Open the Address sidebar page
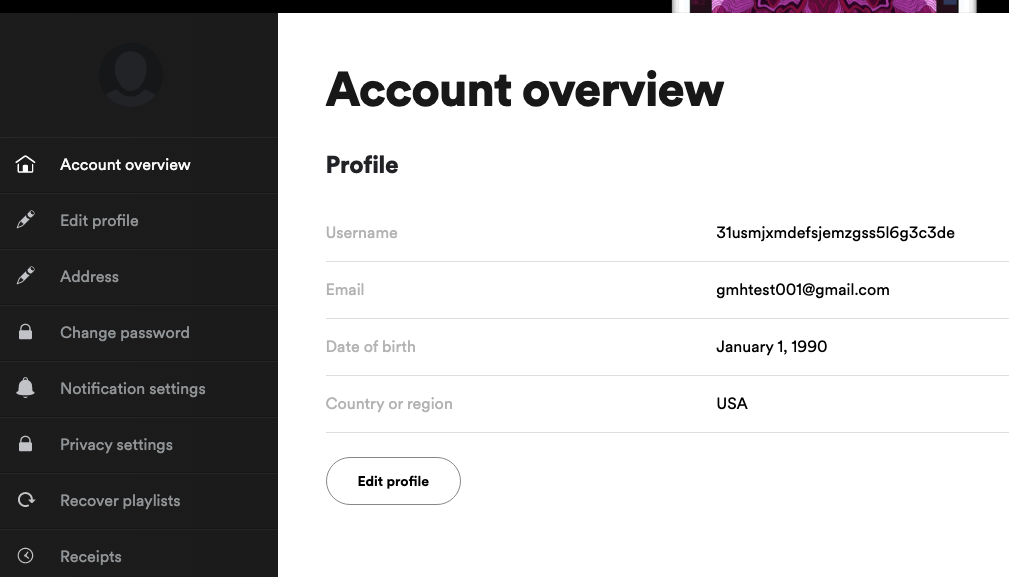Screen dimensions: 1009x577 (89, 277)
